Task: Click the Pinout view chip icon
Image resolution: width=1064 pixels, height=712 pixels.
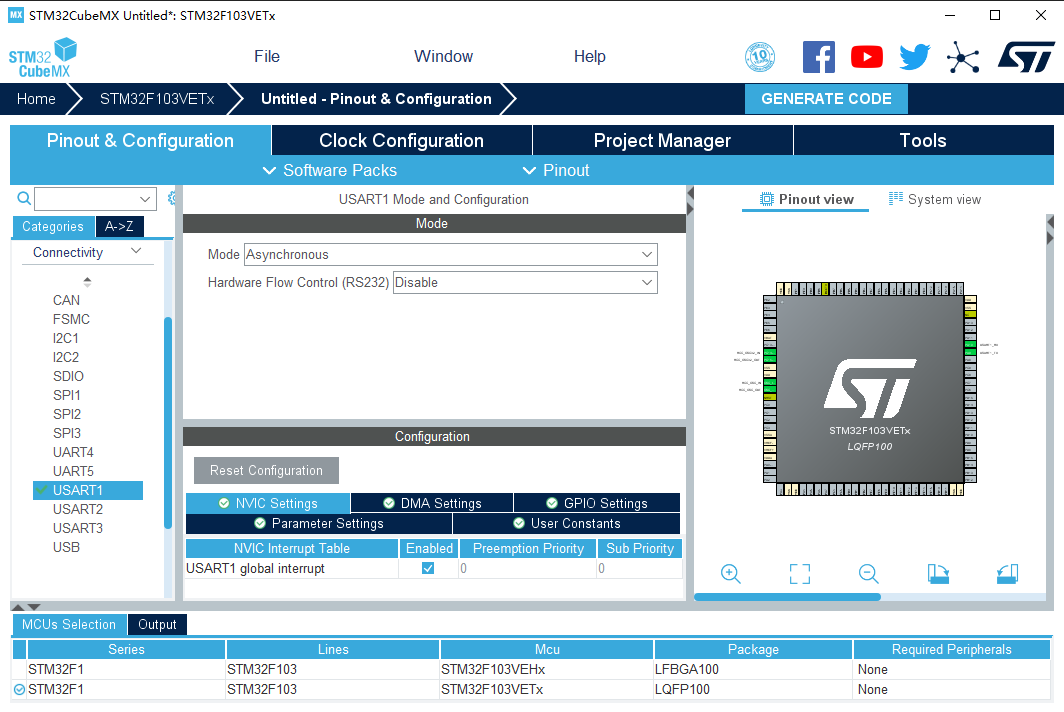Action: tap(767, 200)
